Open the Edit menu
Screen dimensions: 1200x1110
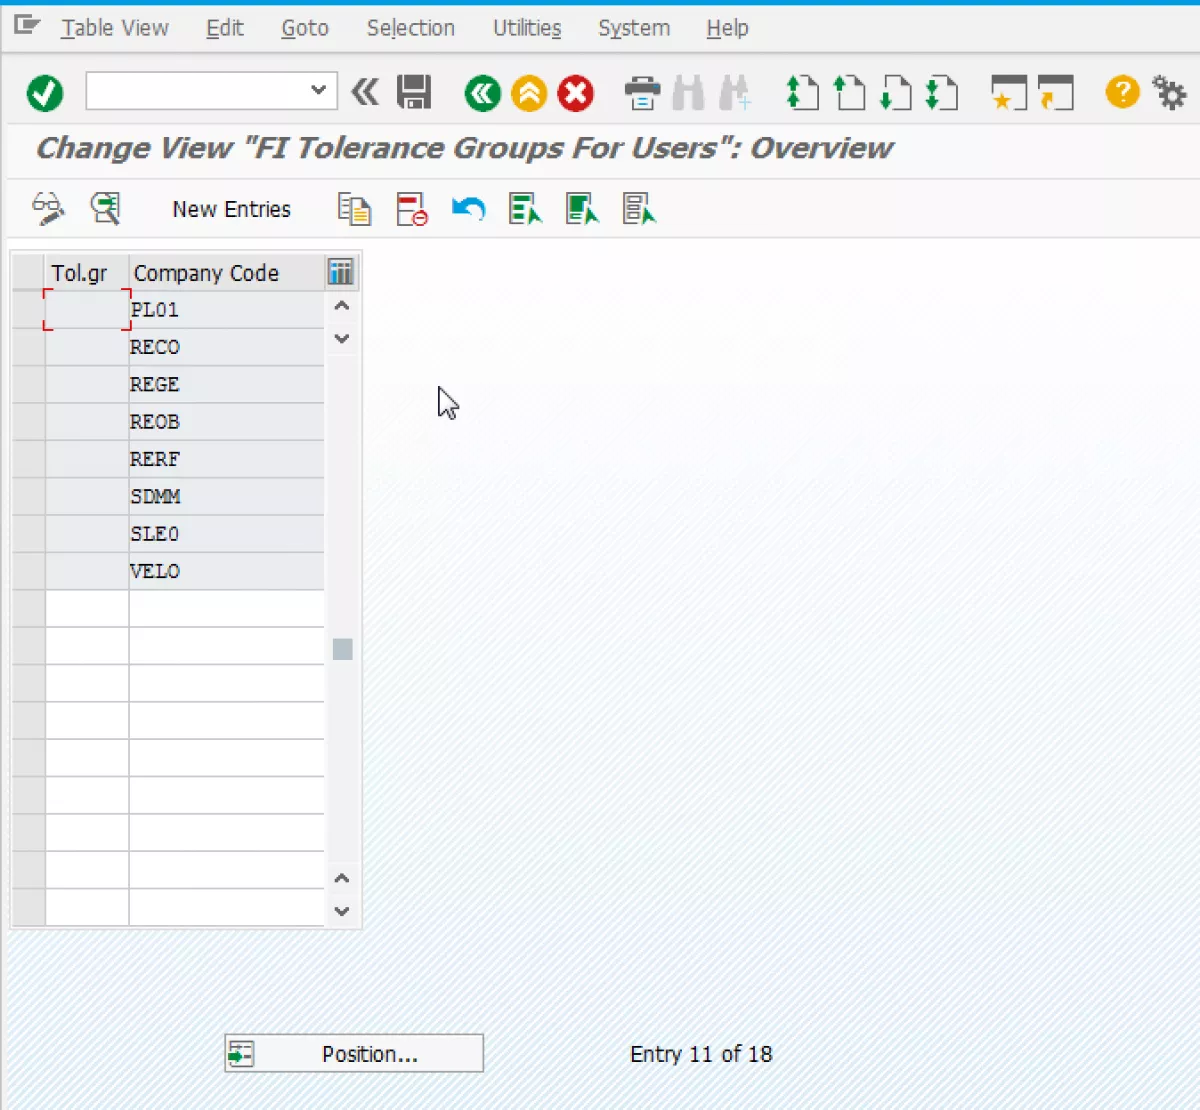pos(225,28)
